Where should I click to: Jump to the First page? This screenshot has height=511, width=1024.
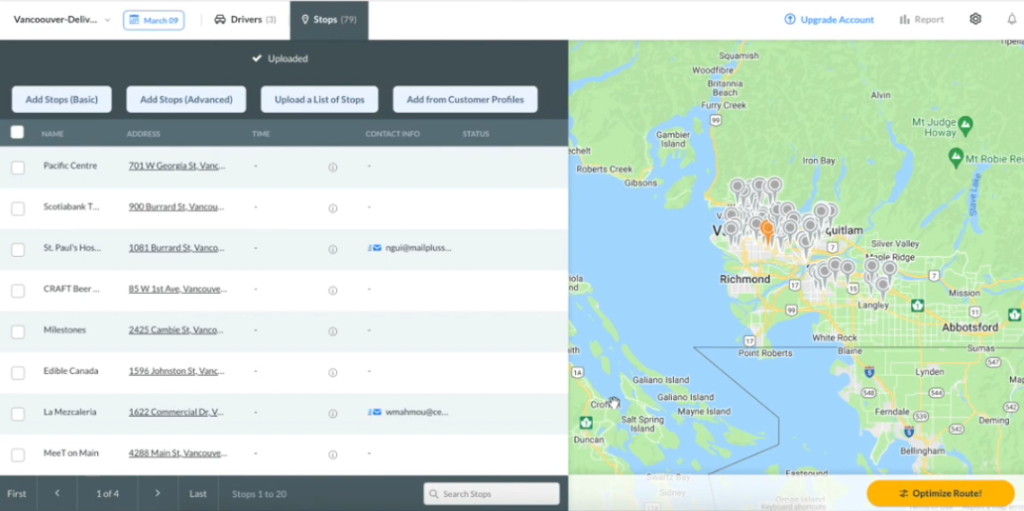click(x=17, y=493)
